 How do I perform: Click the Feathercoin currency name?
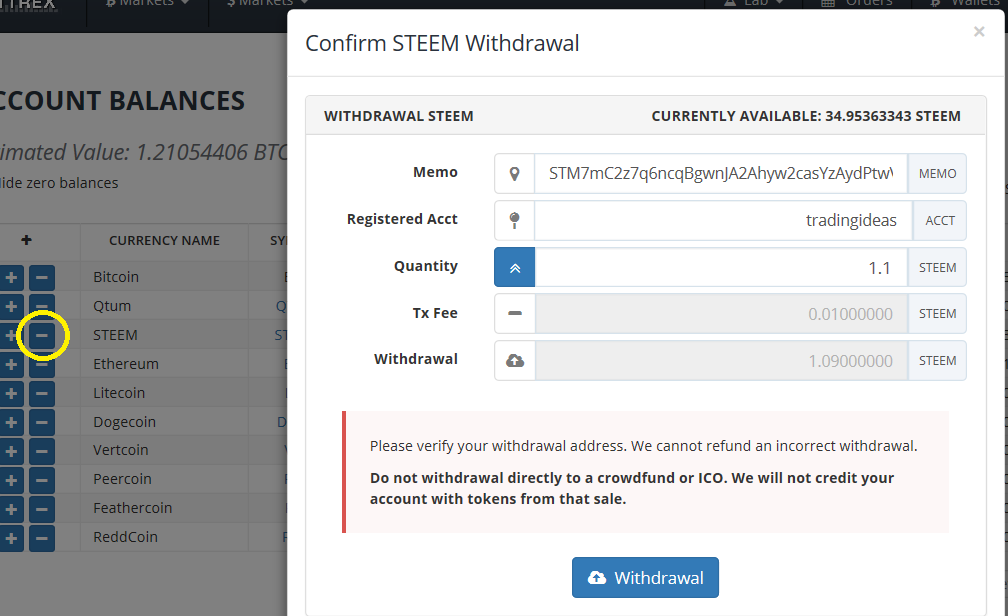(x=132, y=508)
